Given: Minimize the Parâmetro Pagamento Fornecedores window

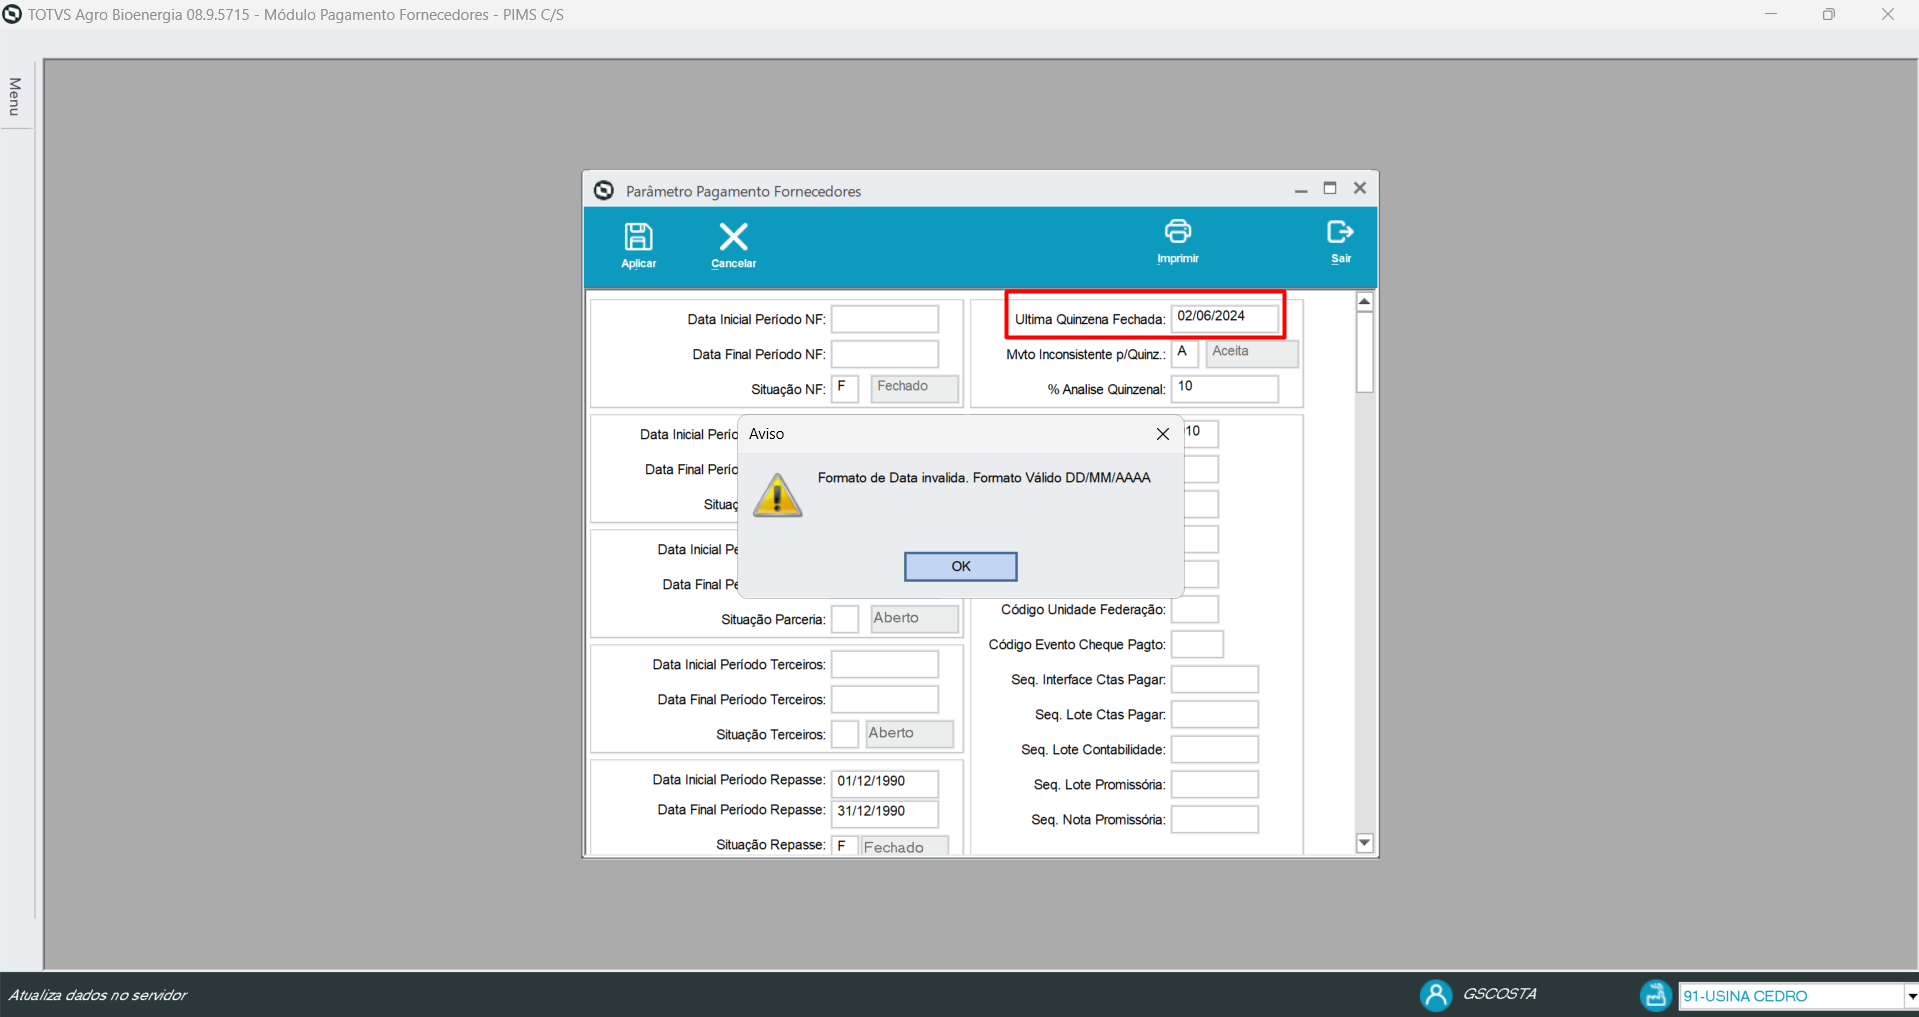Looking at the screenshot, I should pos(1300,189).
